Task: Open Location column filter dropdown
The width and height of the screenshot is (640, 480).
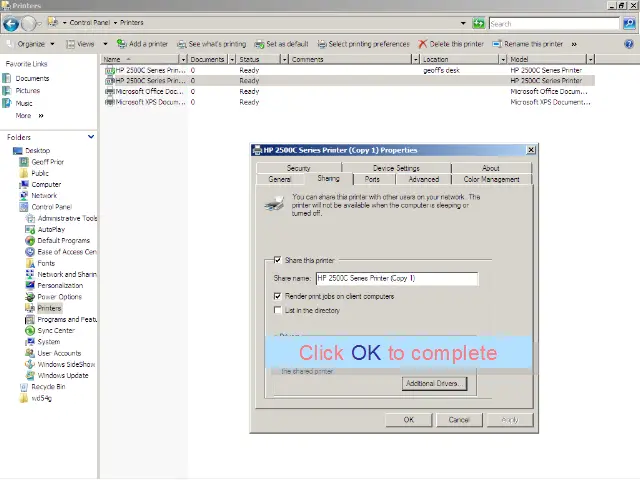Action: tap(503, 60)
